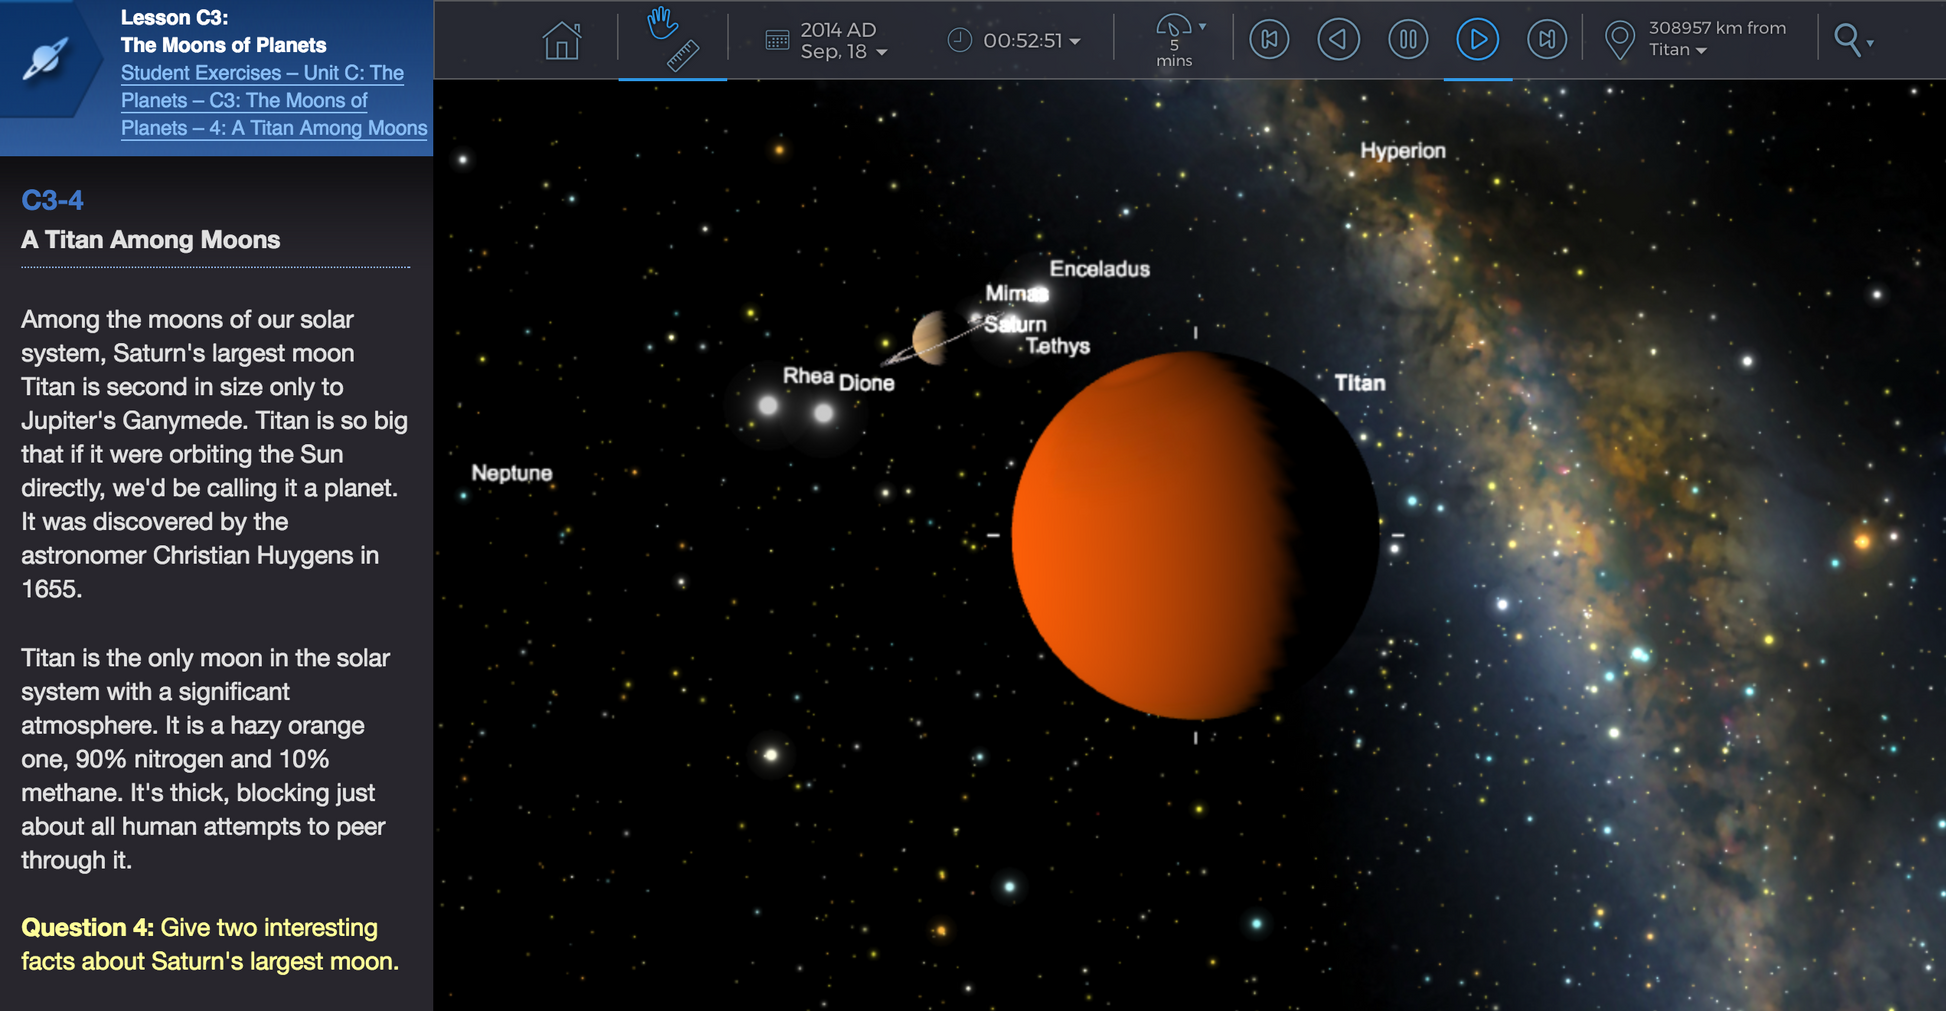The width and height of the screenshot is (1946, 1011).
Task: Select the Hyperion label in sky view
Action: click(1402, 151)
